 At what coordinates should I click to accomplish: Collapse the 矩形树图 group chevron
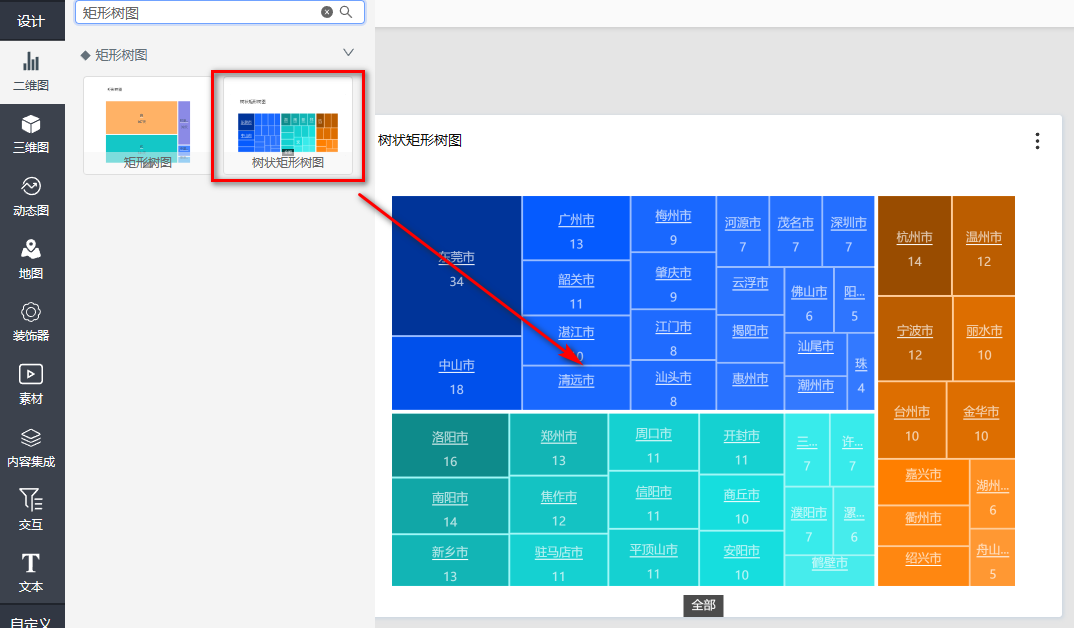click(x=348, y=53)
